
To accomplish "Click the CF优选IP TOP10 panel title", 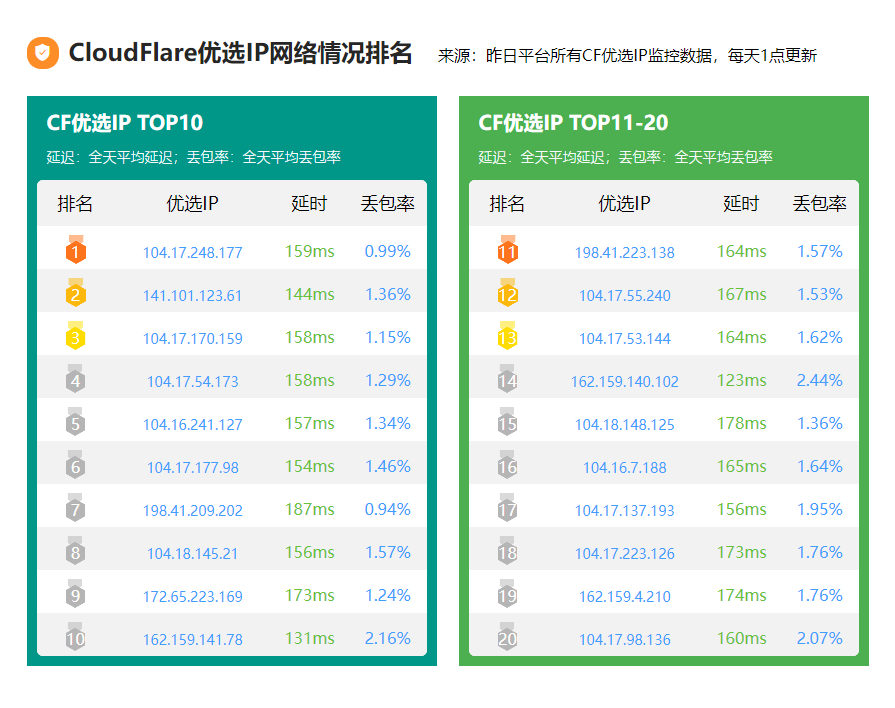I will (x=125, y=123).
